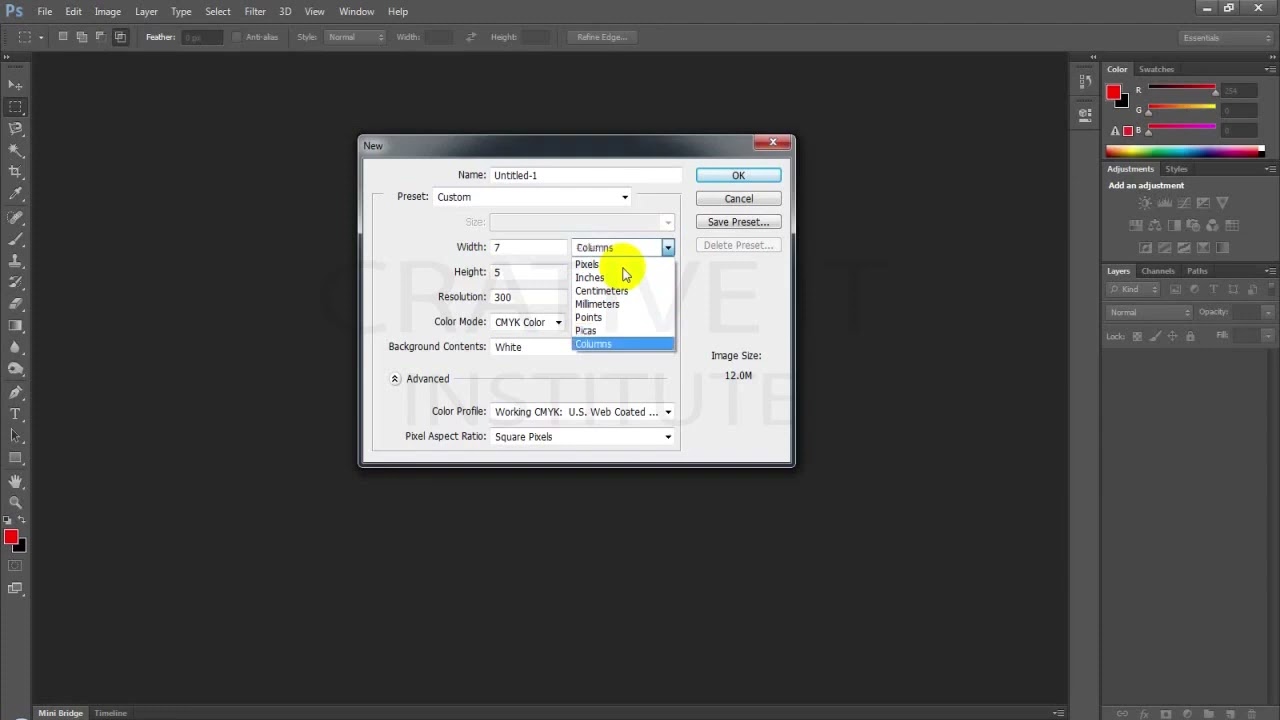Image resolution: width=1280 pixels, height=720 pixels.
Task: Add a Curves adjustment
Action: click(x=1183, y=203)
